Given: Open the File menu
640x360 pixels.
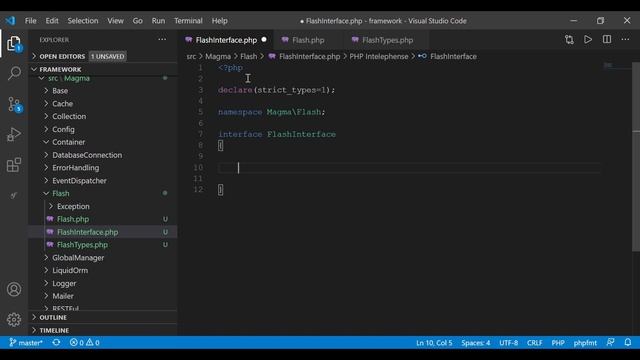Looking at the screenshot, I should point(31,21).
